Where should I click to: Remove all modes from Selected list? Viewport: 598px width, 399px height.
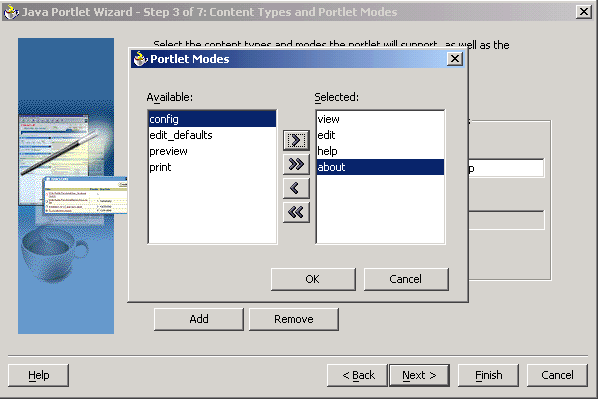tap(296, 212)
